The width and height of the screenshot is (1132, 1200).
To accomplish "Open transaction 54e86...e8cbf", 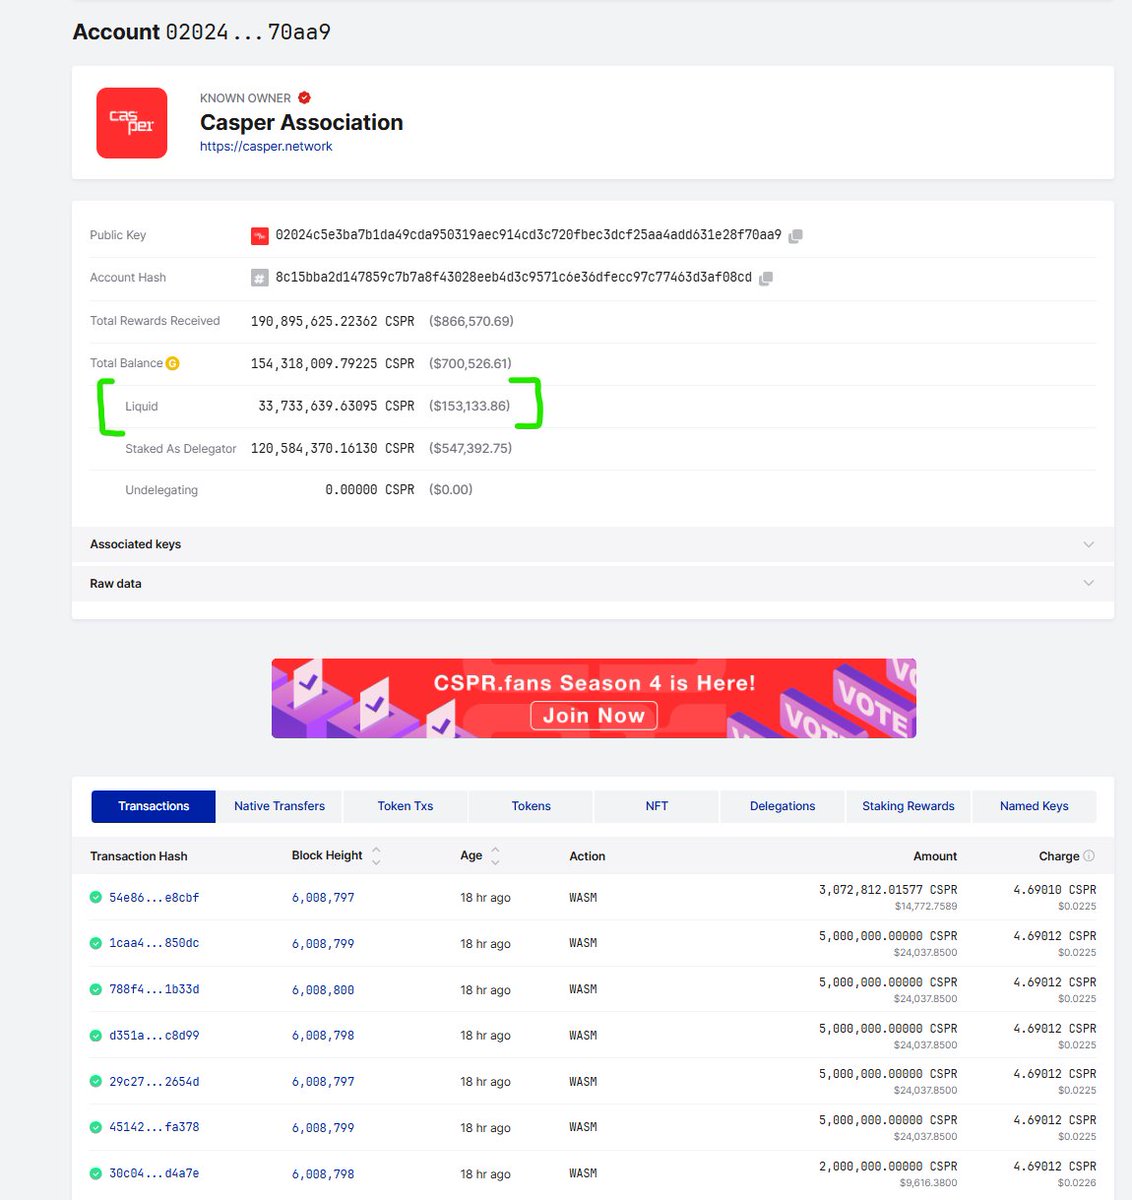I will click(154, 898).
